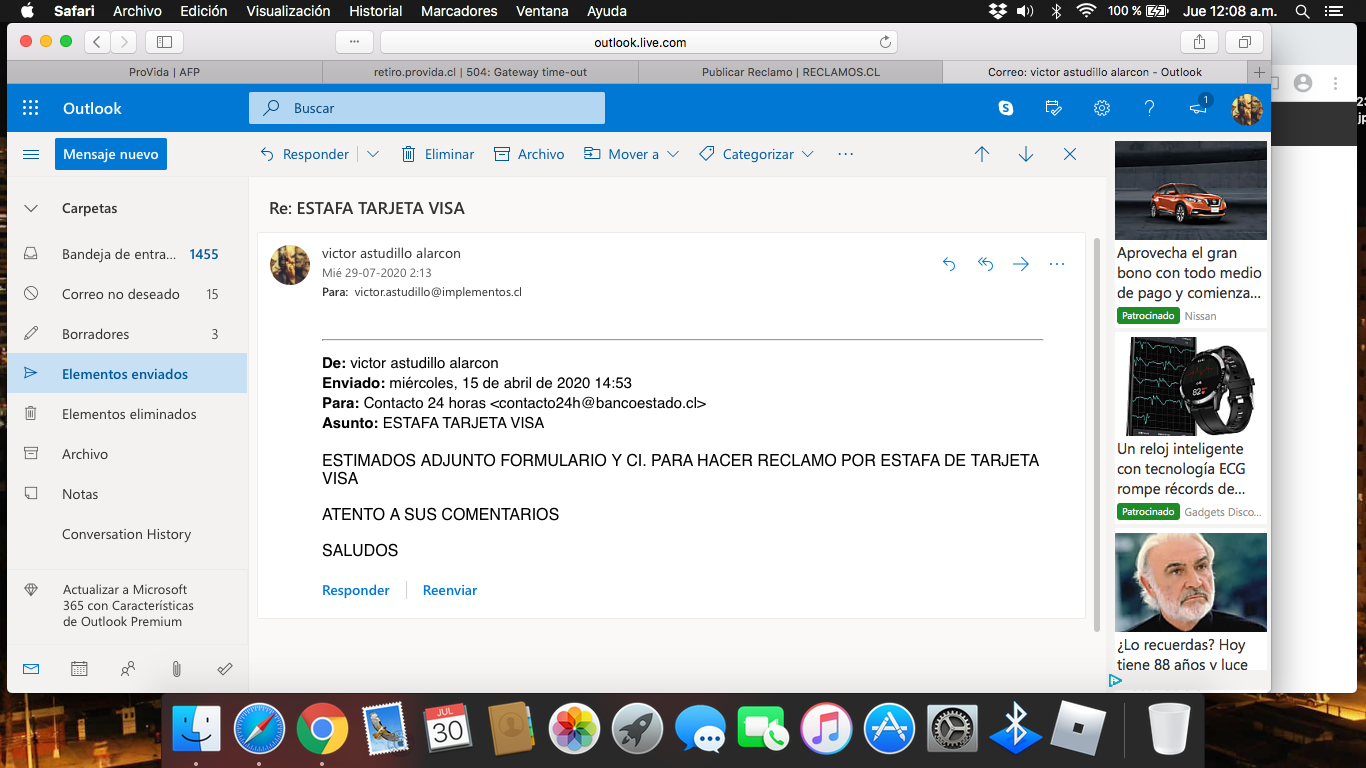Open Borradores folder
1366x768 pixels.
127,334
